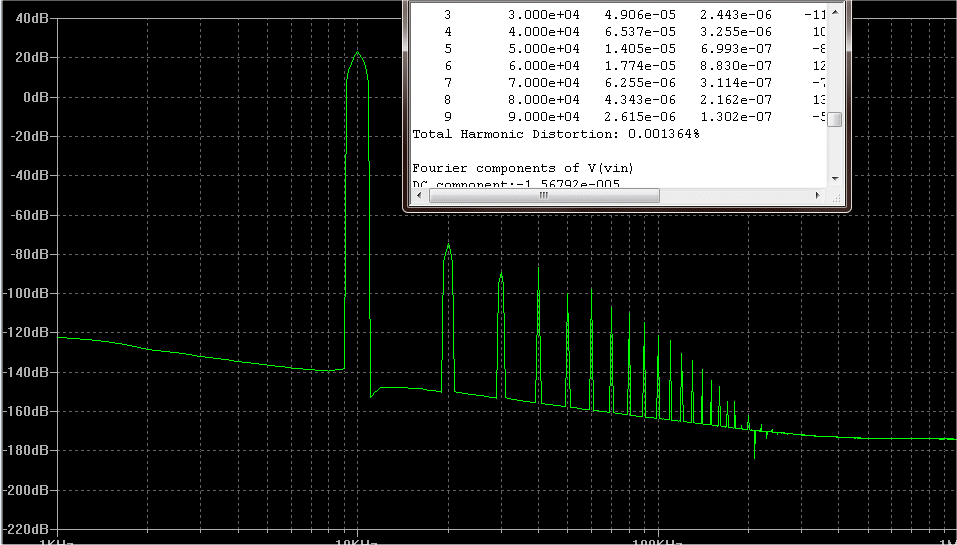
Task: Click the horizontal scrollbar left arrow
Action: click(x=419, y=195)
